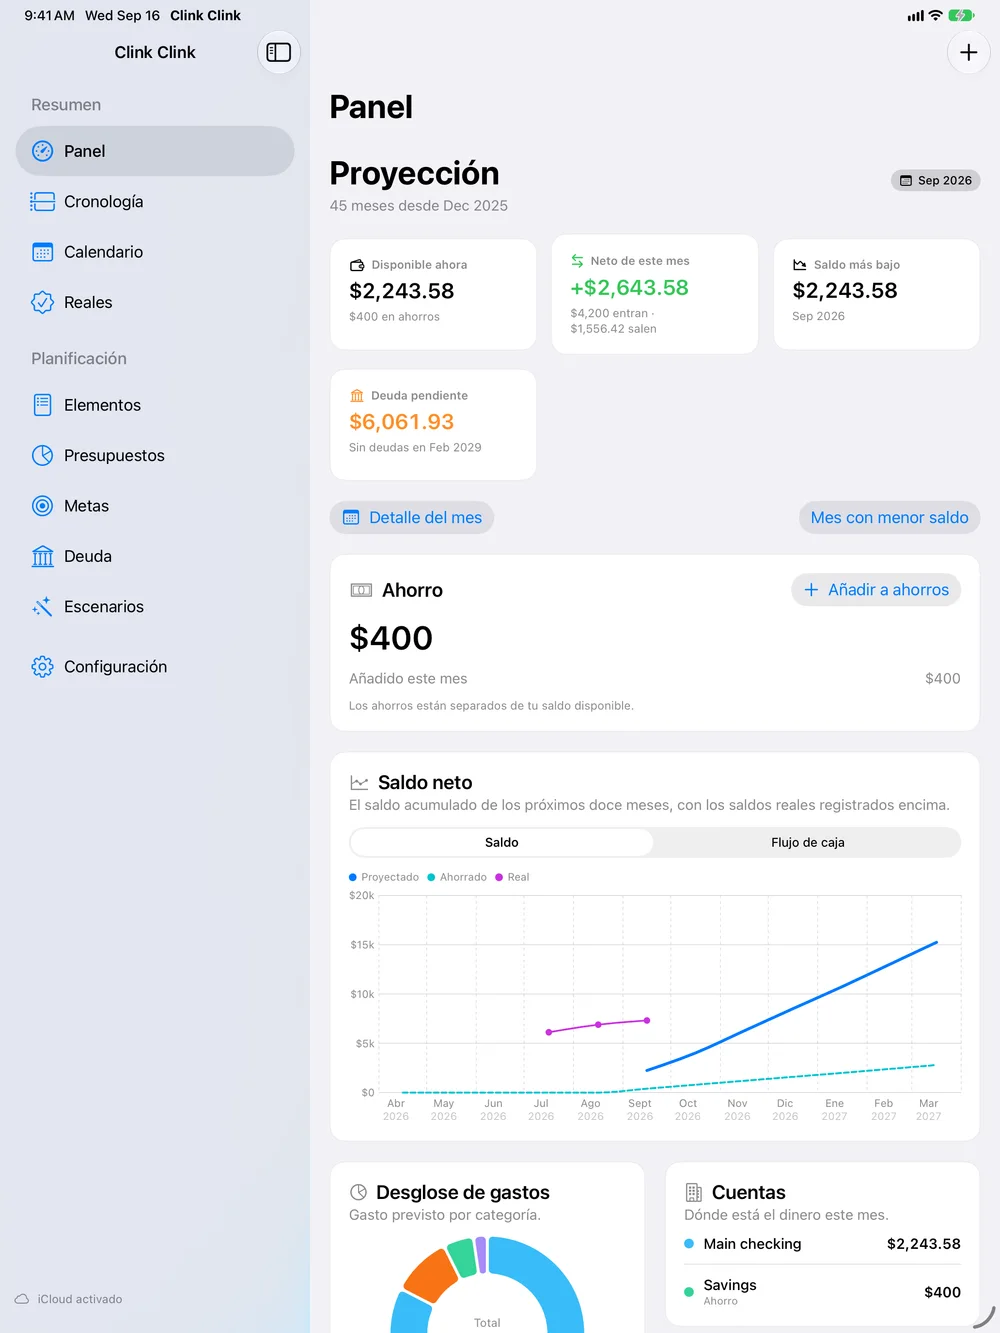This screenshot has width=1000, height=1333.
Task: Open Configuración gear settings
Action: tap(155, 667)
